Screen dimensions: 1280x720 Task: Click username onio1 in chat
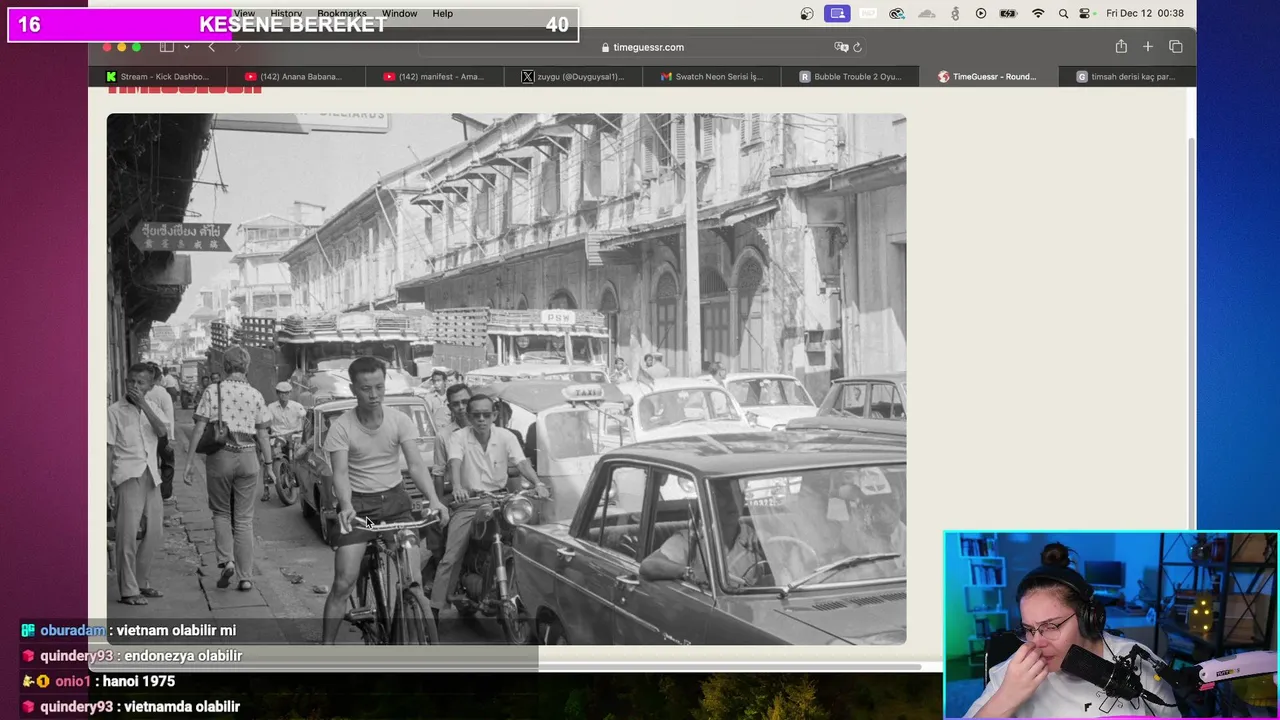[x=73, y=681]
